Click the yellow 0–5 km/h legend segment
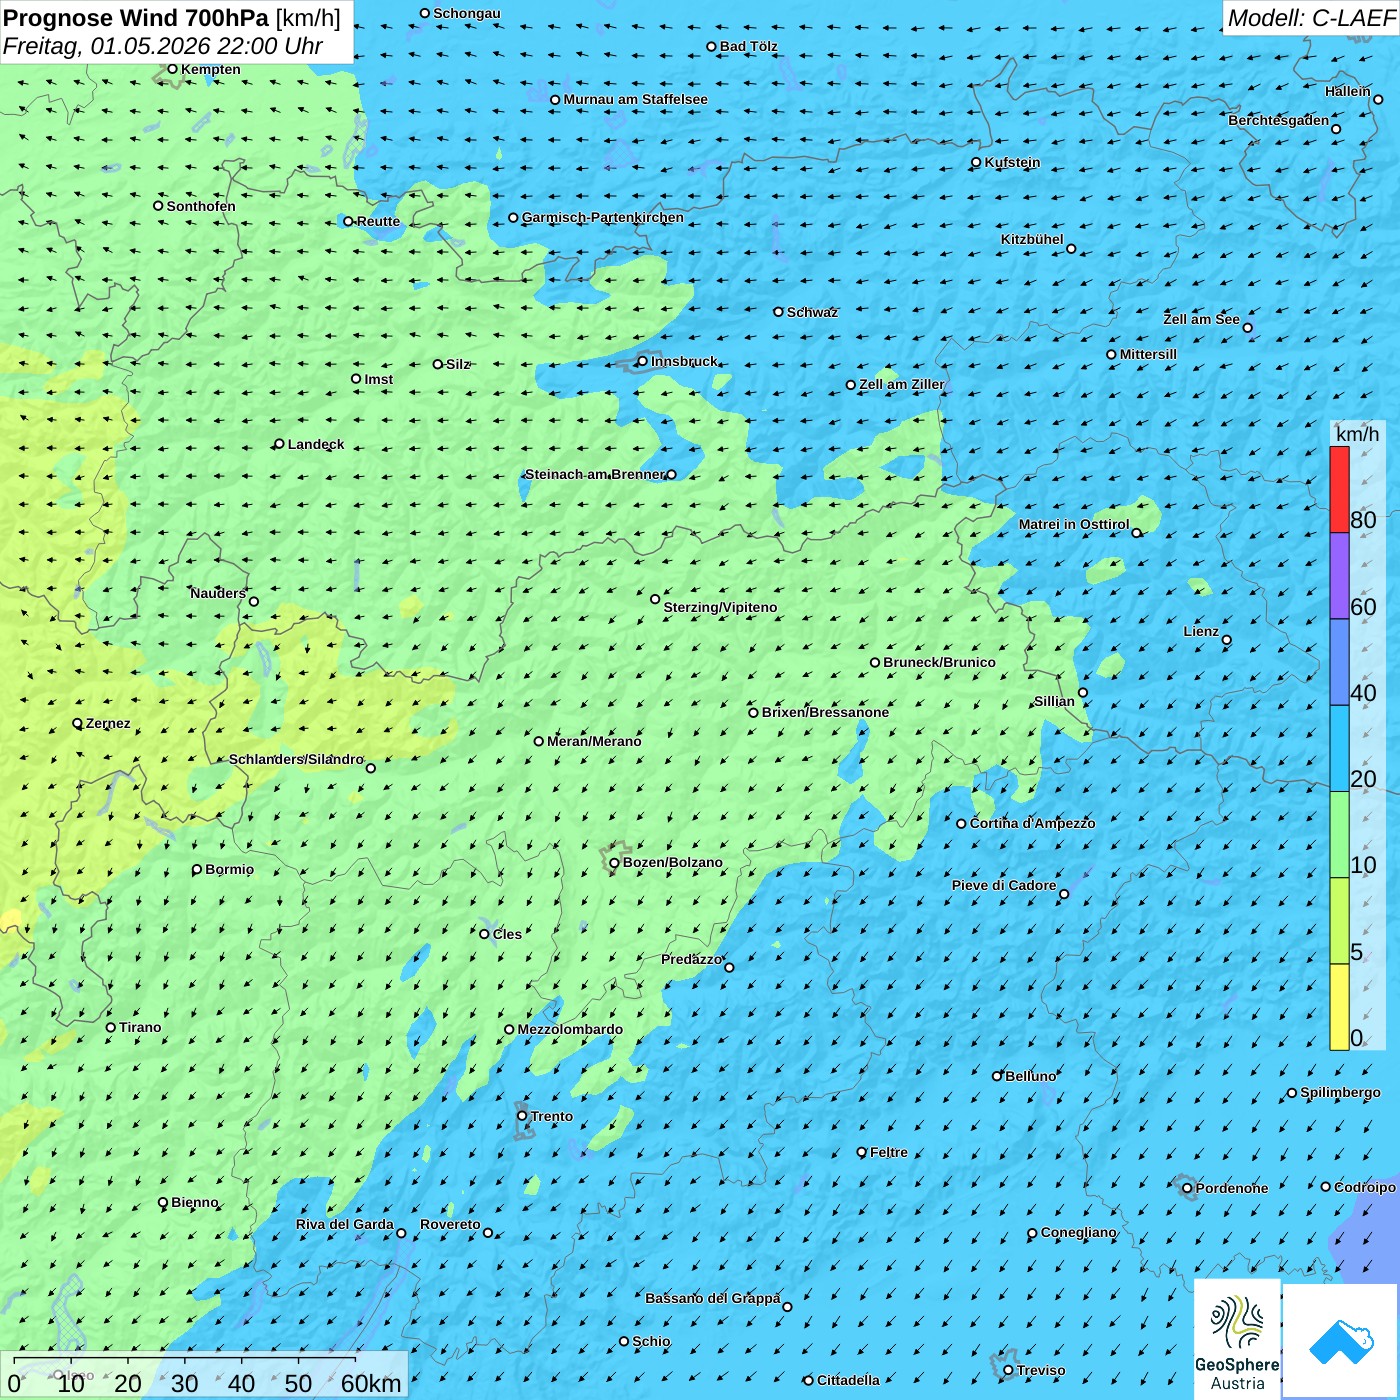Viewport: 1400px width, 1400px height. (1339, 1006)
